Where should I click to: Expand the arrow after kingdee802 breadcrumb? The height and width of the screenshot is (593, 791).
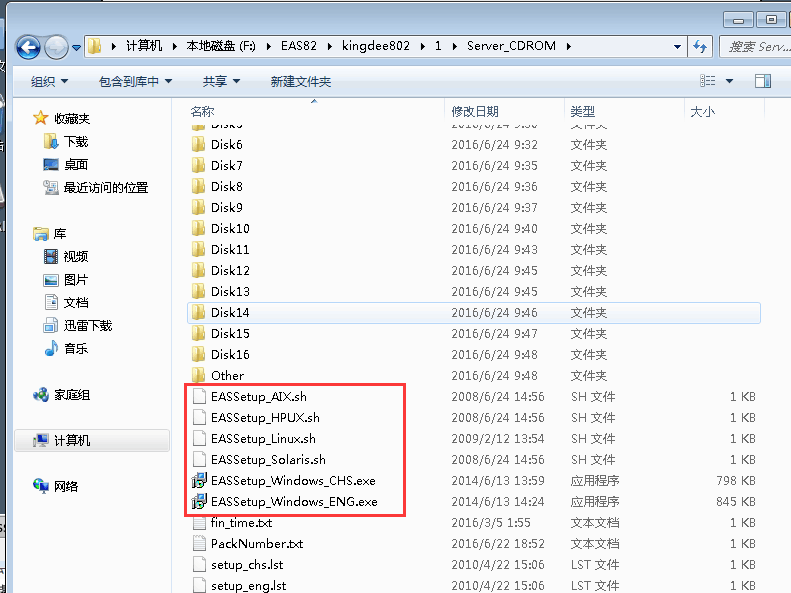[422, 46]
